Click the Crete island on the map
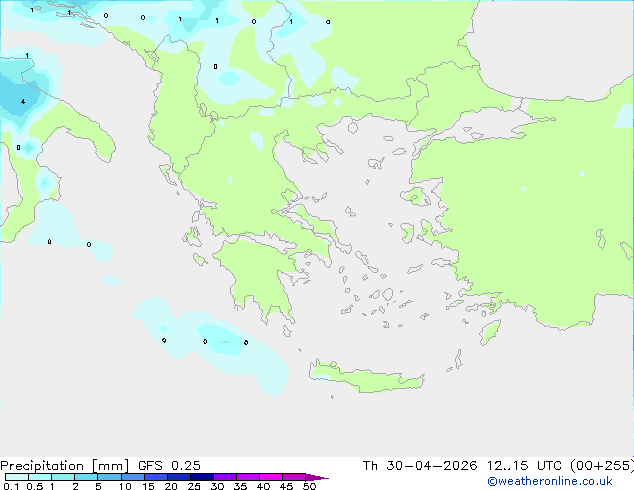634x490 pixels. coord(366,377)
